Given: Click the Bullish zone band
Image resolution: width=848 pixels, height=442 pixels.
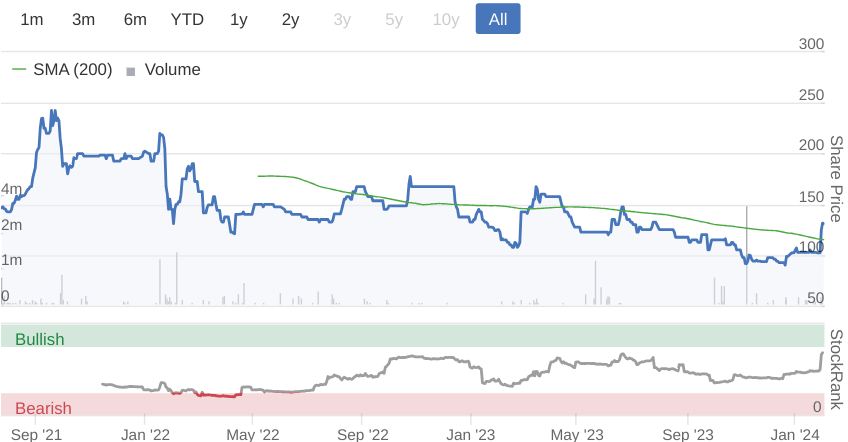Looking at the screenshot, I should [412, 336].
